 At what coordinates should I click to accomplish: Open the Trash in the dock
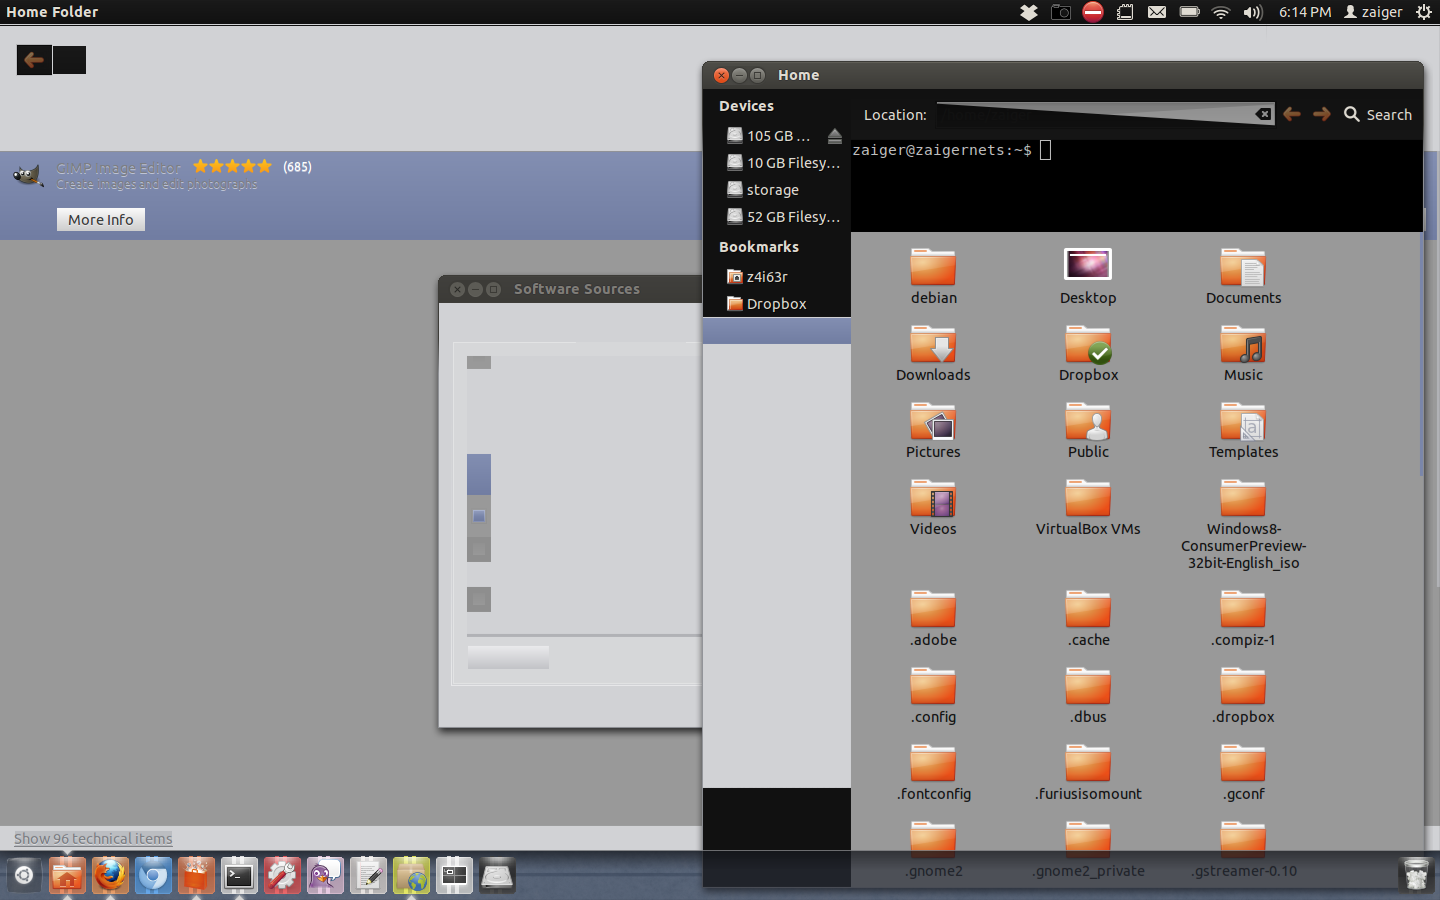point(1416,875)
